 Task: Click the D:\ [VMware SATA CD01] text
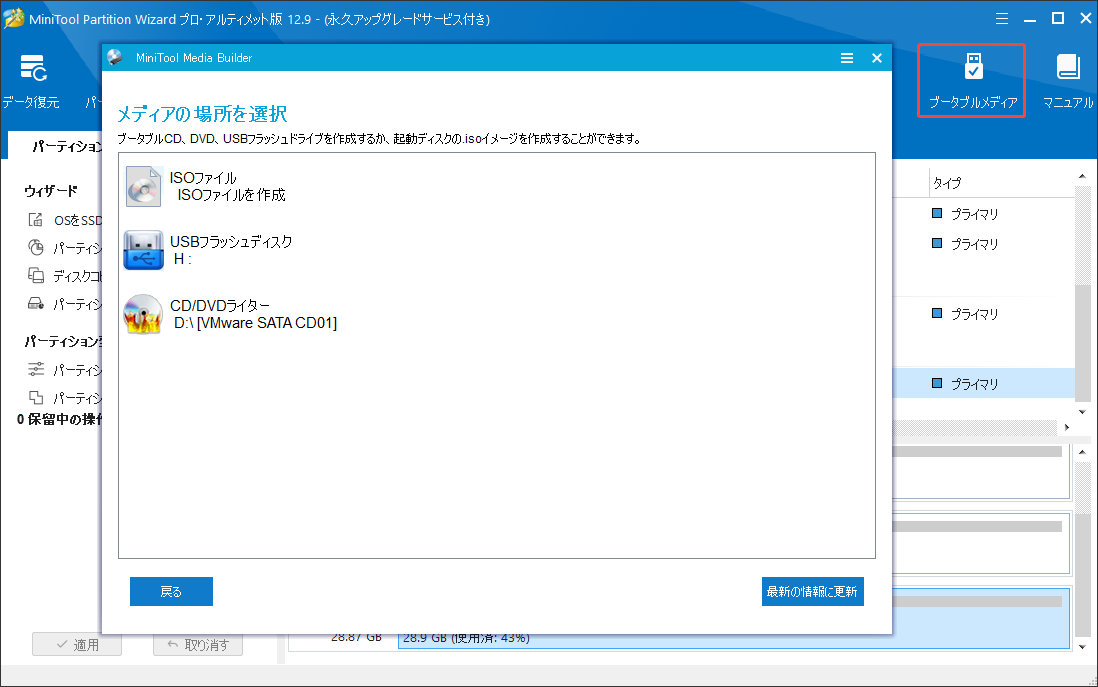pyautogui.click(x=256, y=324)
